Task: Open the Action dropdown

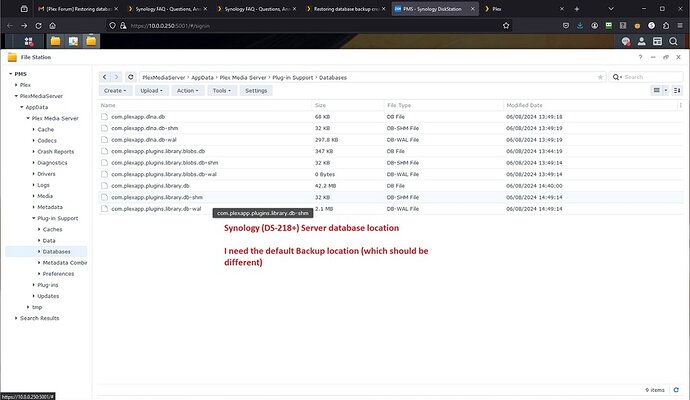Action: (x=187, y=91)
